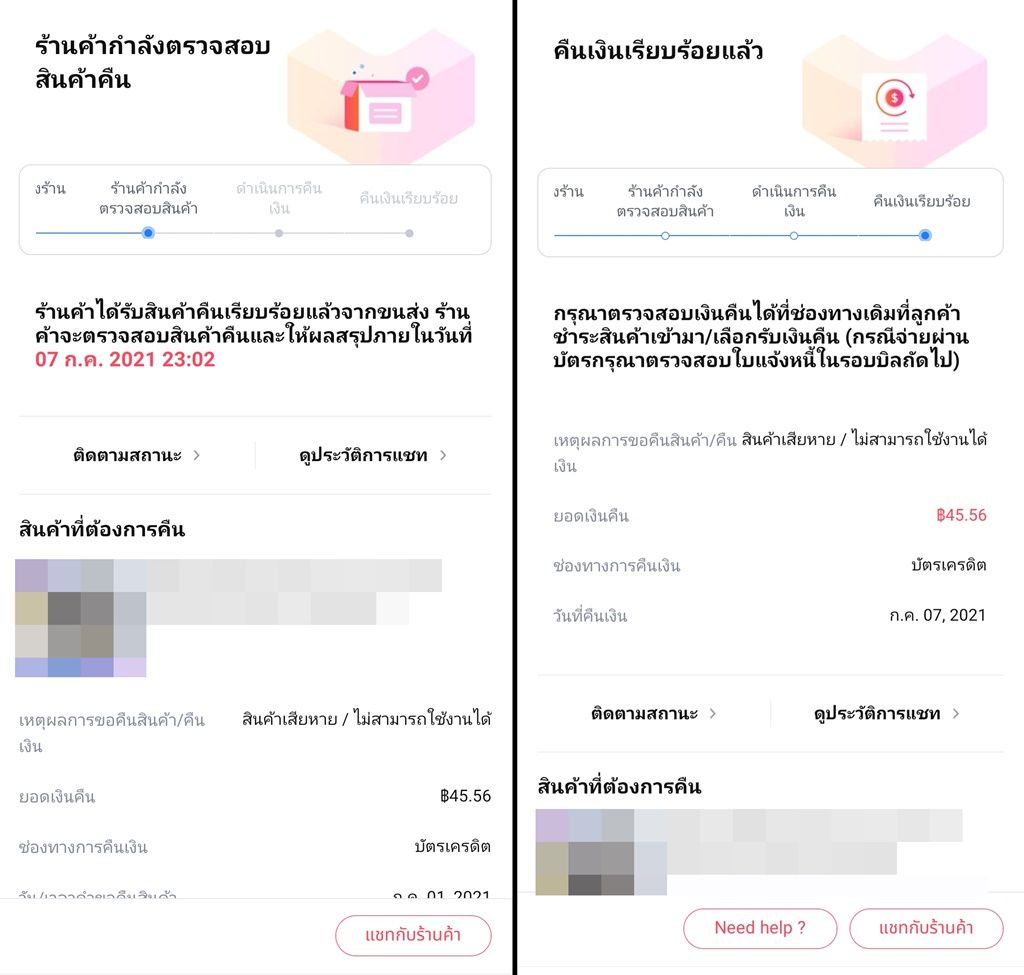1024x975 pixels.
Task: Open the blurred product thumbnail on left screen
Action: click(x=81, y=618)
